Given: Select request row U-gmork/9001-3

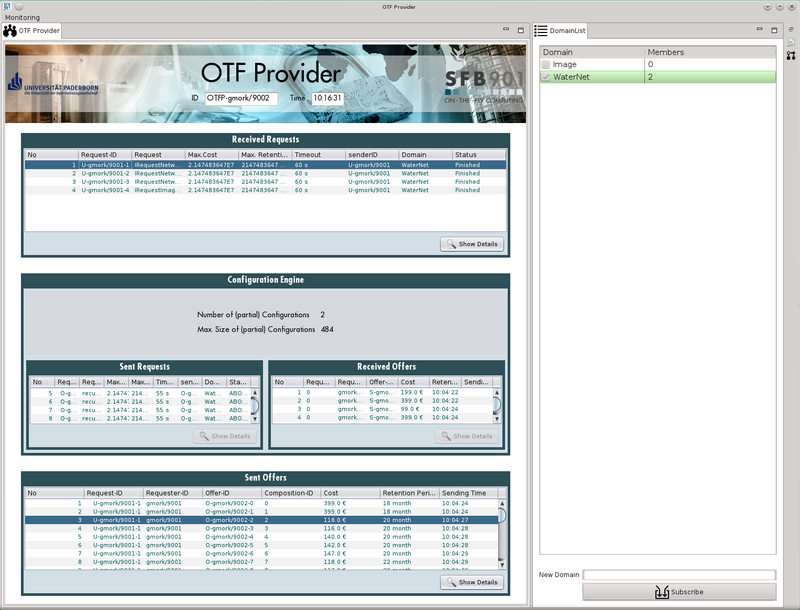Looking at the screenshot, I should pyautogui.click(x=265, y=182).
